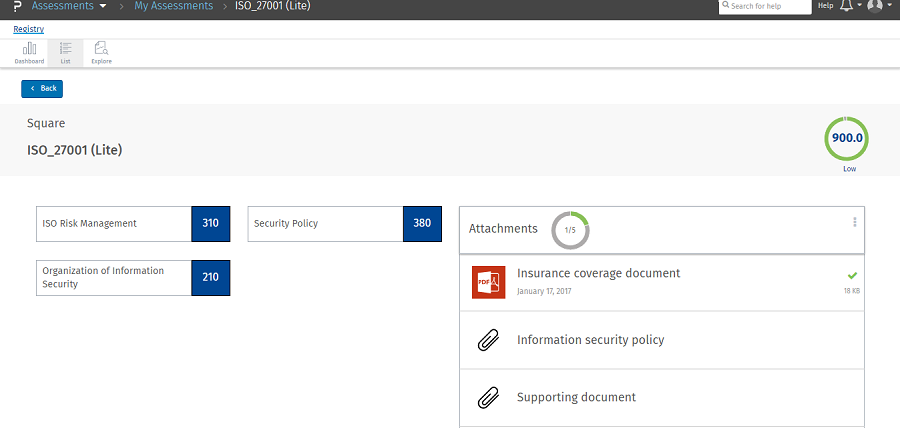The height and width of the screenshot is (428, 900).
Task: Click the Attachments 1/5 progress ring
Action: click(x=570, y=229)
